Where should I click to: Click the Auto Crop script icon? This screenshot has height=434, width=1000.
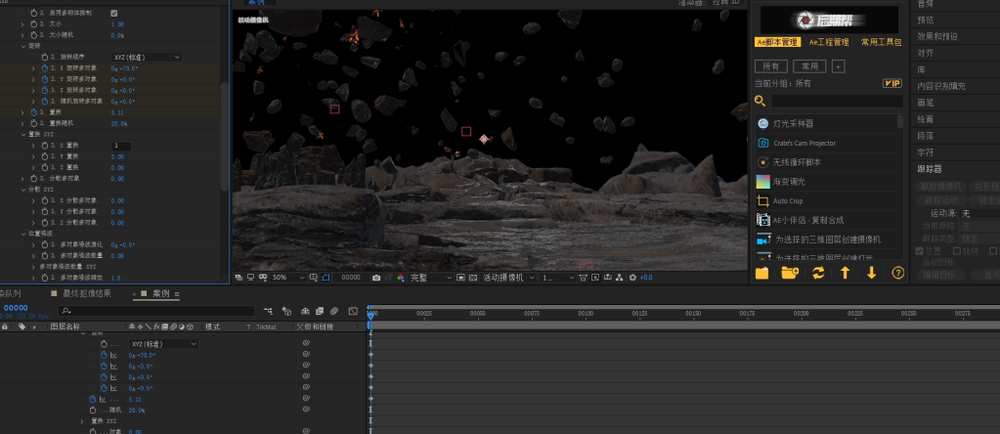(763, 201)
